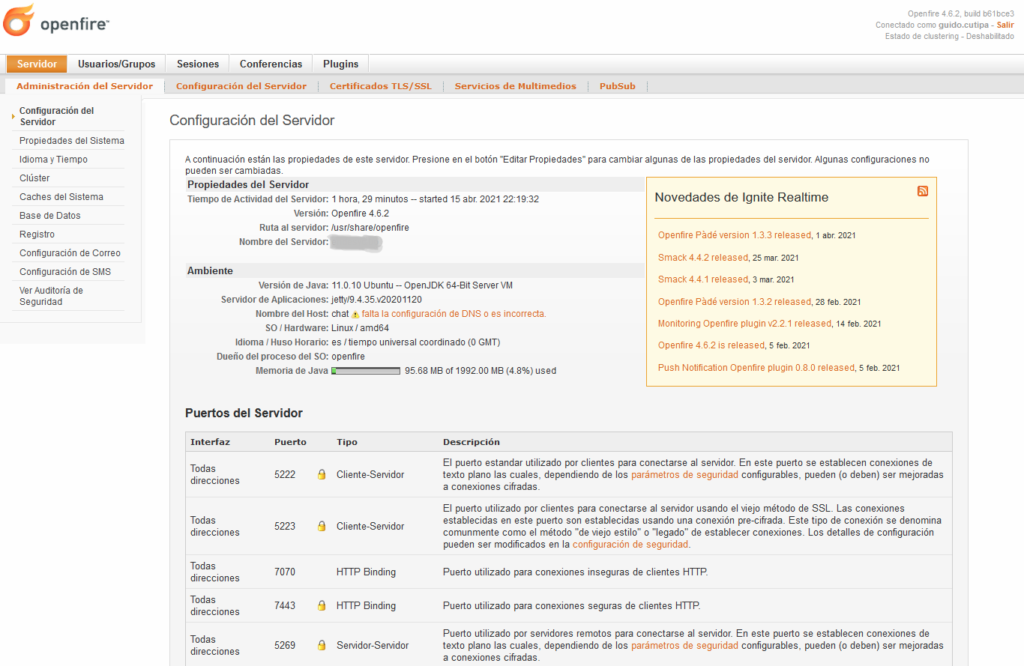Click port number 7070 cell
The width and height of the screenshot is (1024, 666).
pyautogui.click(x=285, y=572)
